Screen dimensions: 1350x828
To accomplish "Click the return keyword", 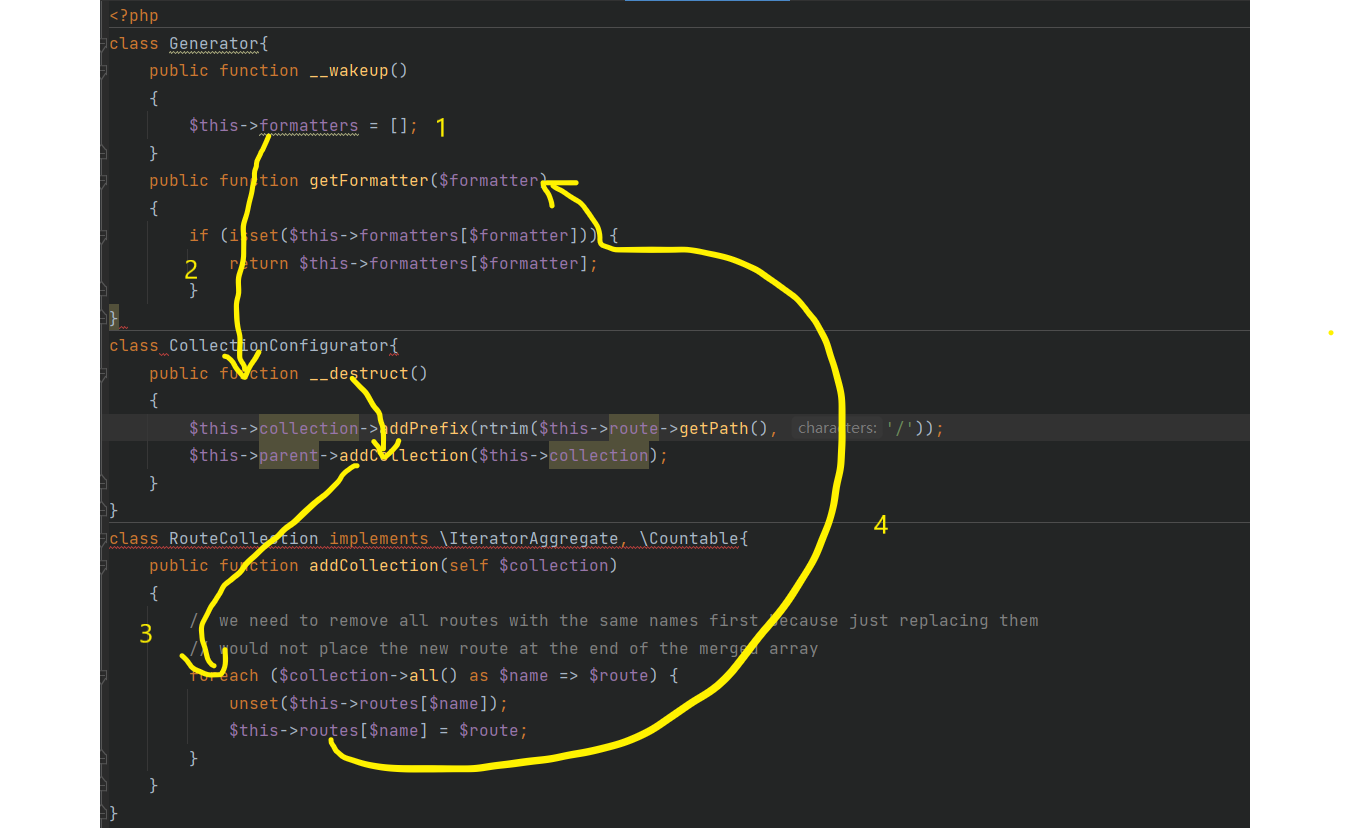I will pos(259,263).
